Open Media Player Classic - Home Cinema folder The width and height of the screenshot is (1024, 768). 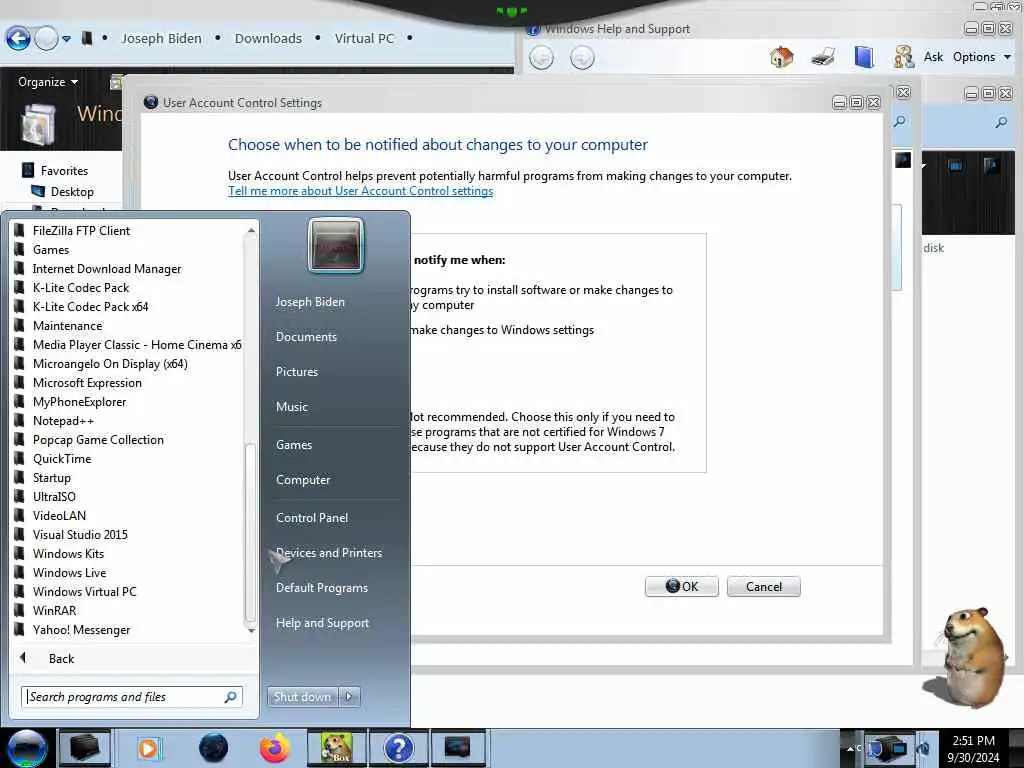[137, 344]
